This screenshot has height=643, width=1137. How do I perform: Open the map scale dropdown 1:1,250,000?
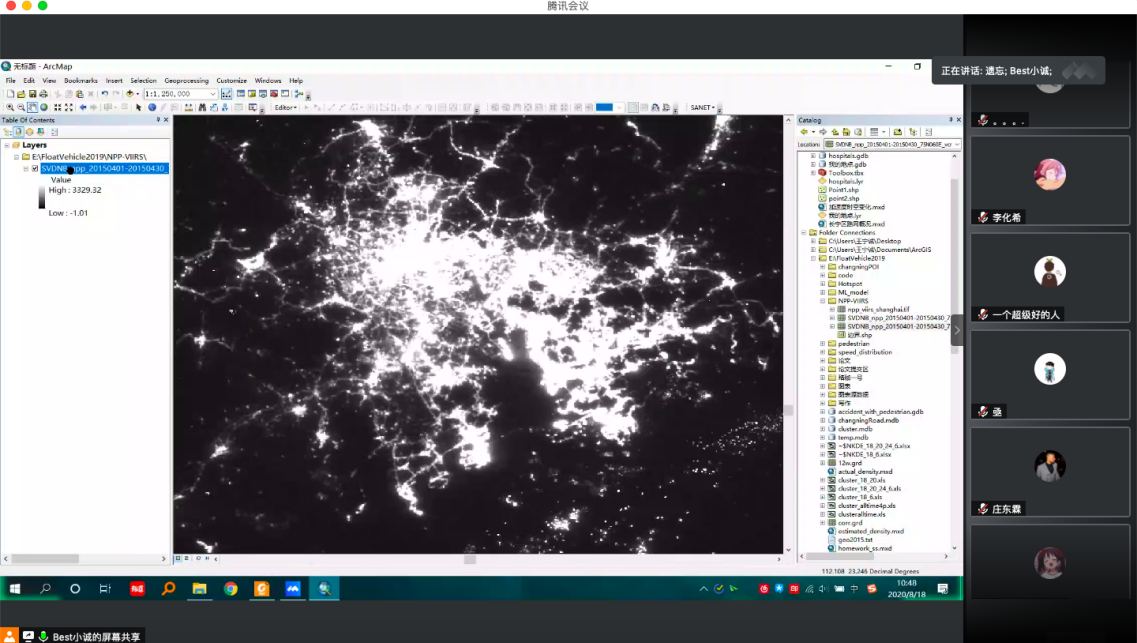214,94
